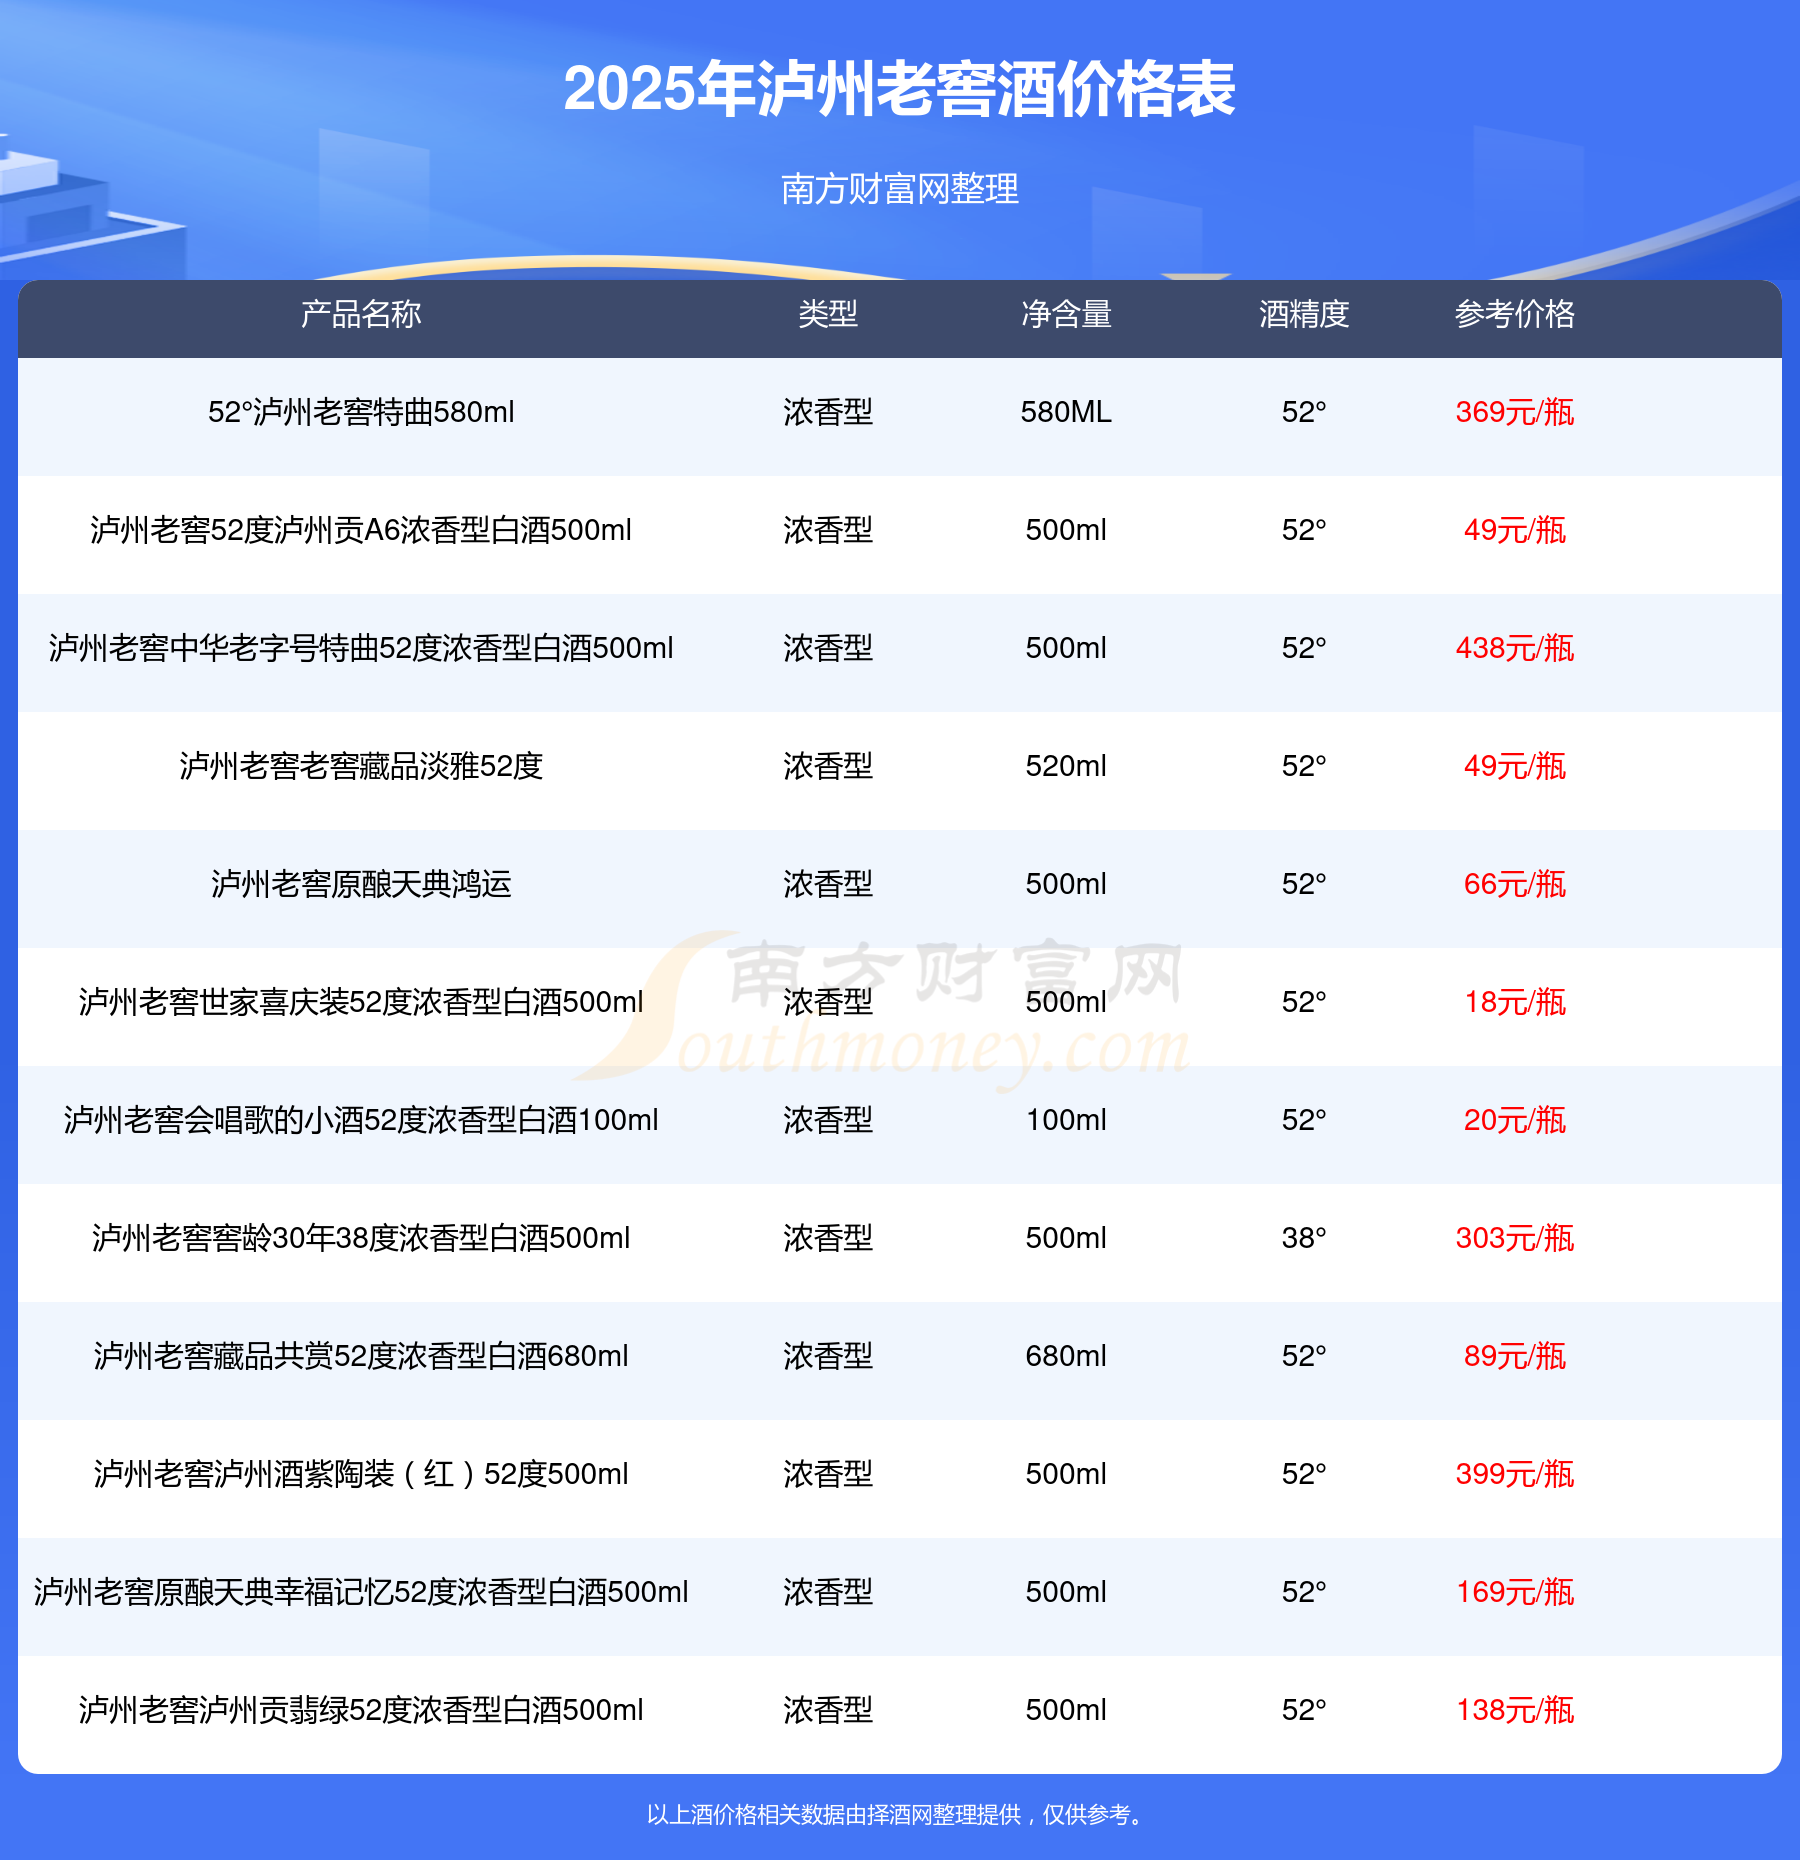Screen dimensions: 1800x1860
Task: Click 52° in the 中华老字号特曲 row
Action: pos(1304,648)
